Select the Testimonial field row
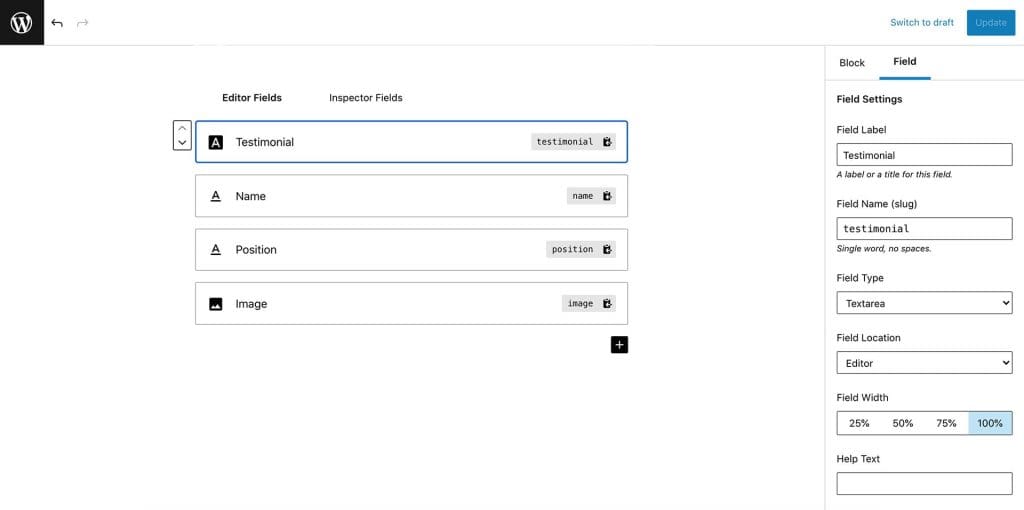The width and height of the screenshot is (1024, 510). [411, 142]
